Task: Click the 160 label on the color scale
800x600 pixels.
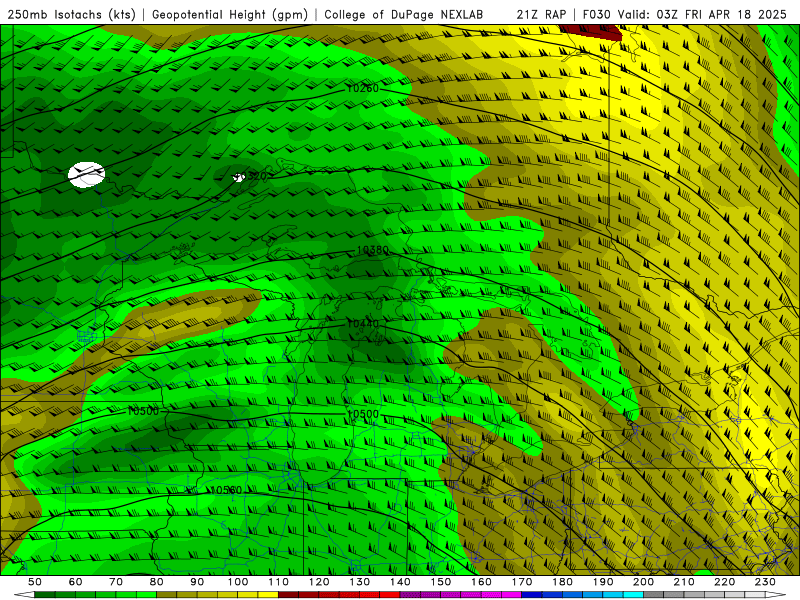Action: [x=481, y=582]
